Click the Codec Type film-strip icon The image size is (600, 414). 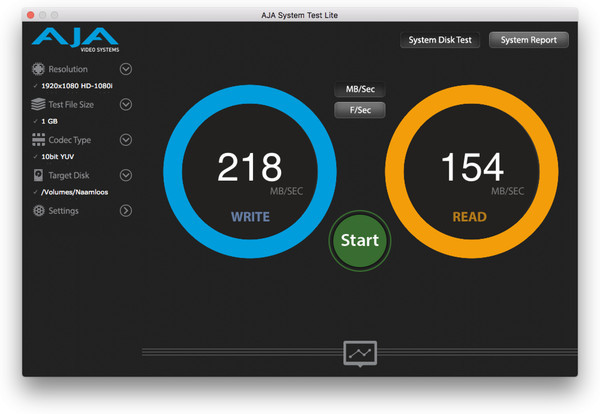38,140
